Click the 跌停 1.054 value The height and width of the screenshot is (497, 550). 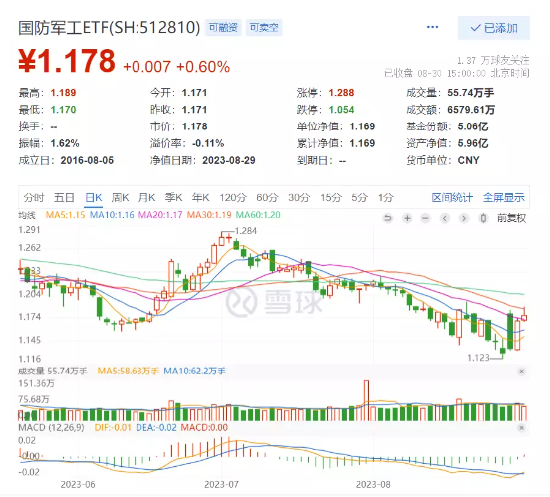[x=341, y=110]
